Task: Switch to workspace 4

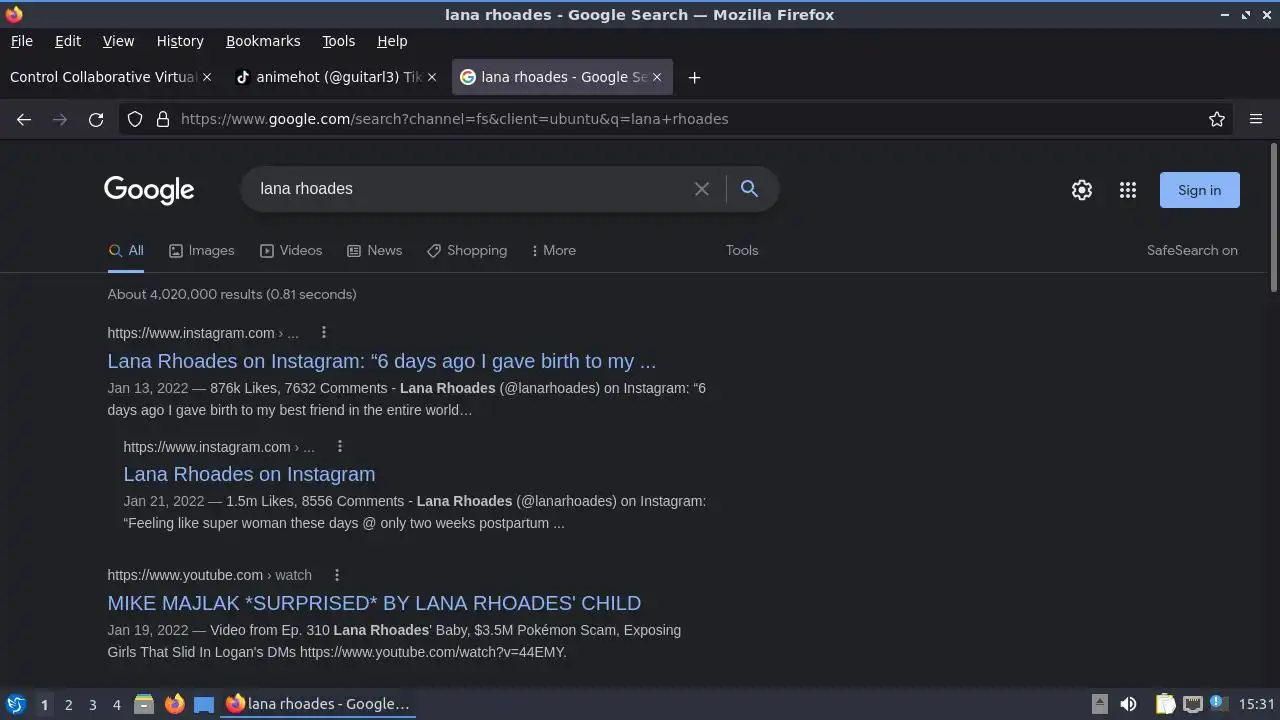Action: (116, 705)
